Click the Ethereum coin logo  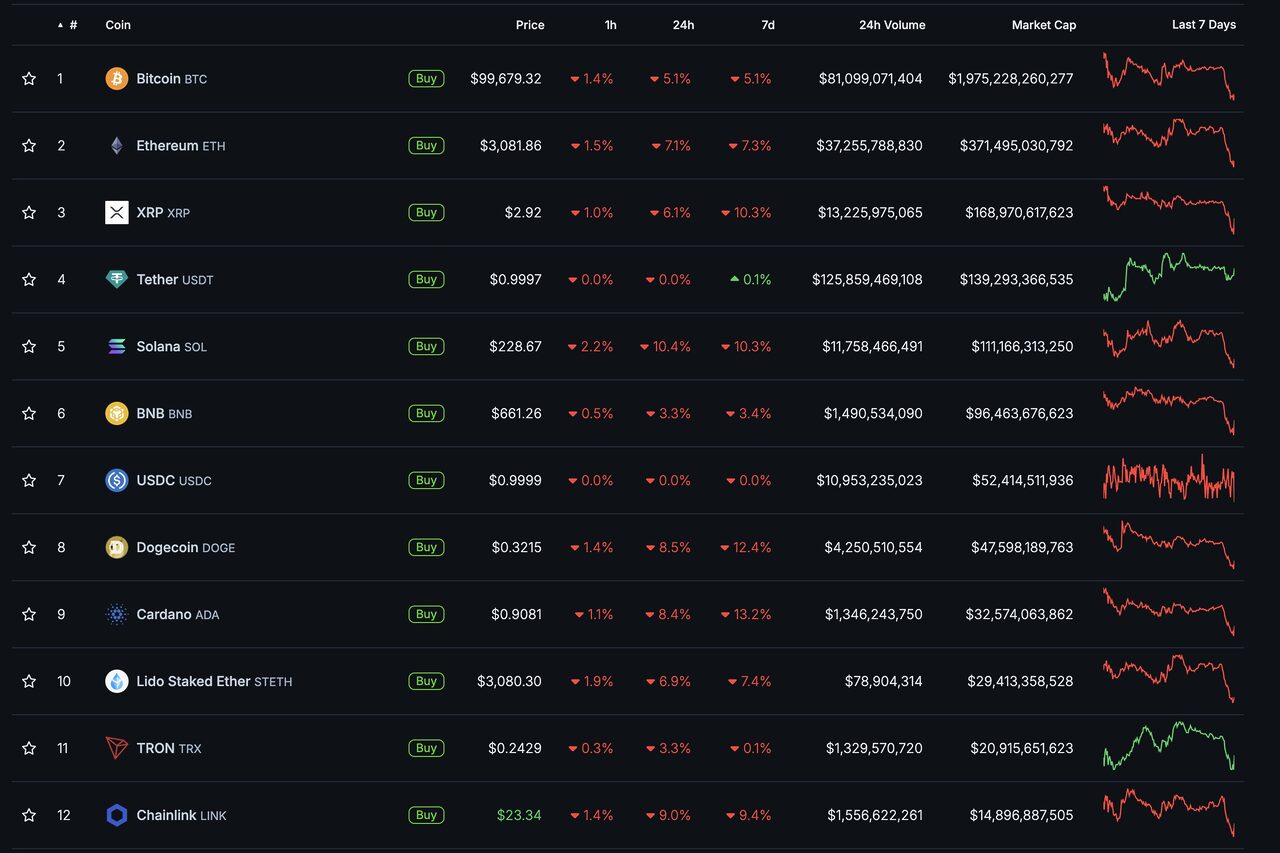[117, 145]
